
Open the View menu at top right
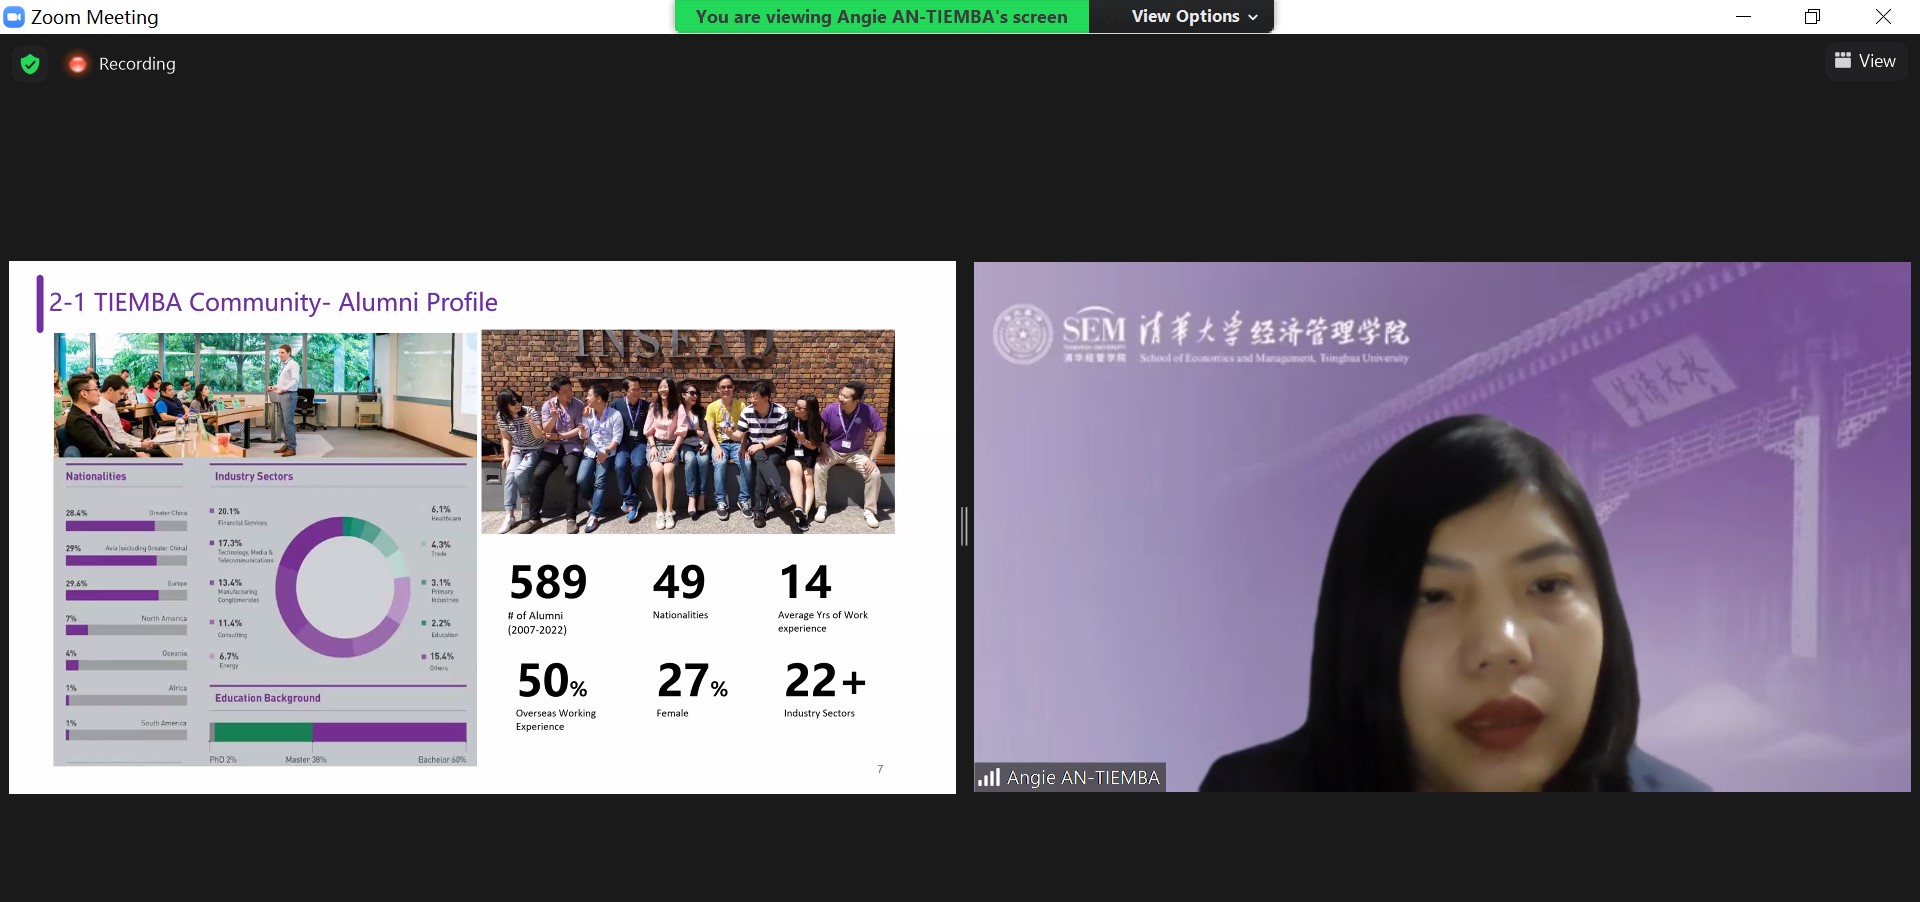pos(1866,61)
